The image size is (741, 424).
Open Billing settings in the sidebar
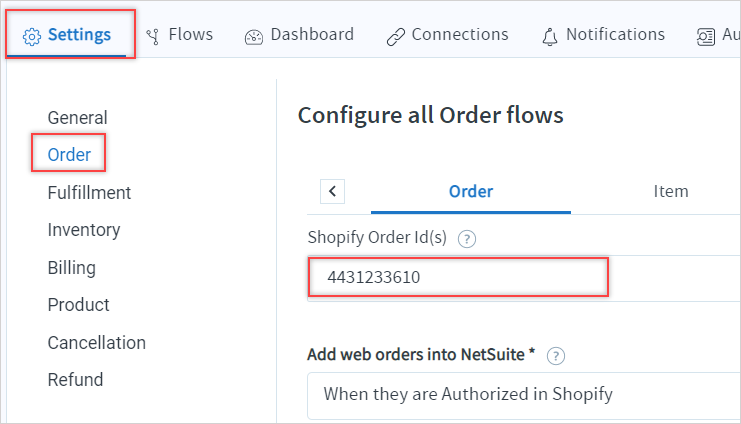(x=71, y=268)
